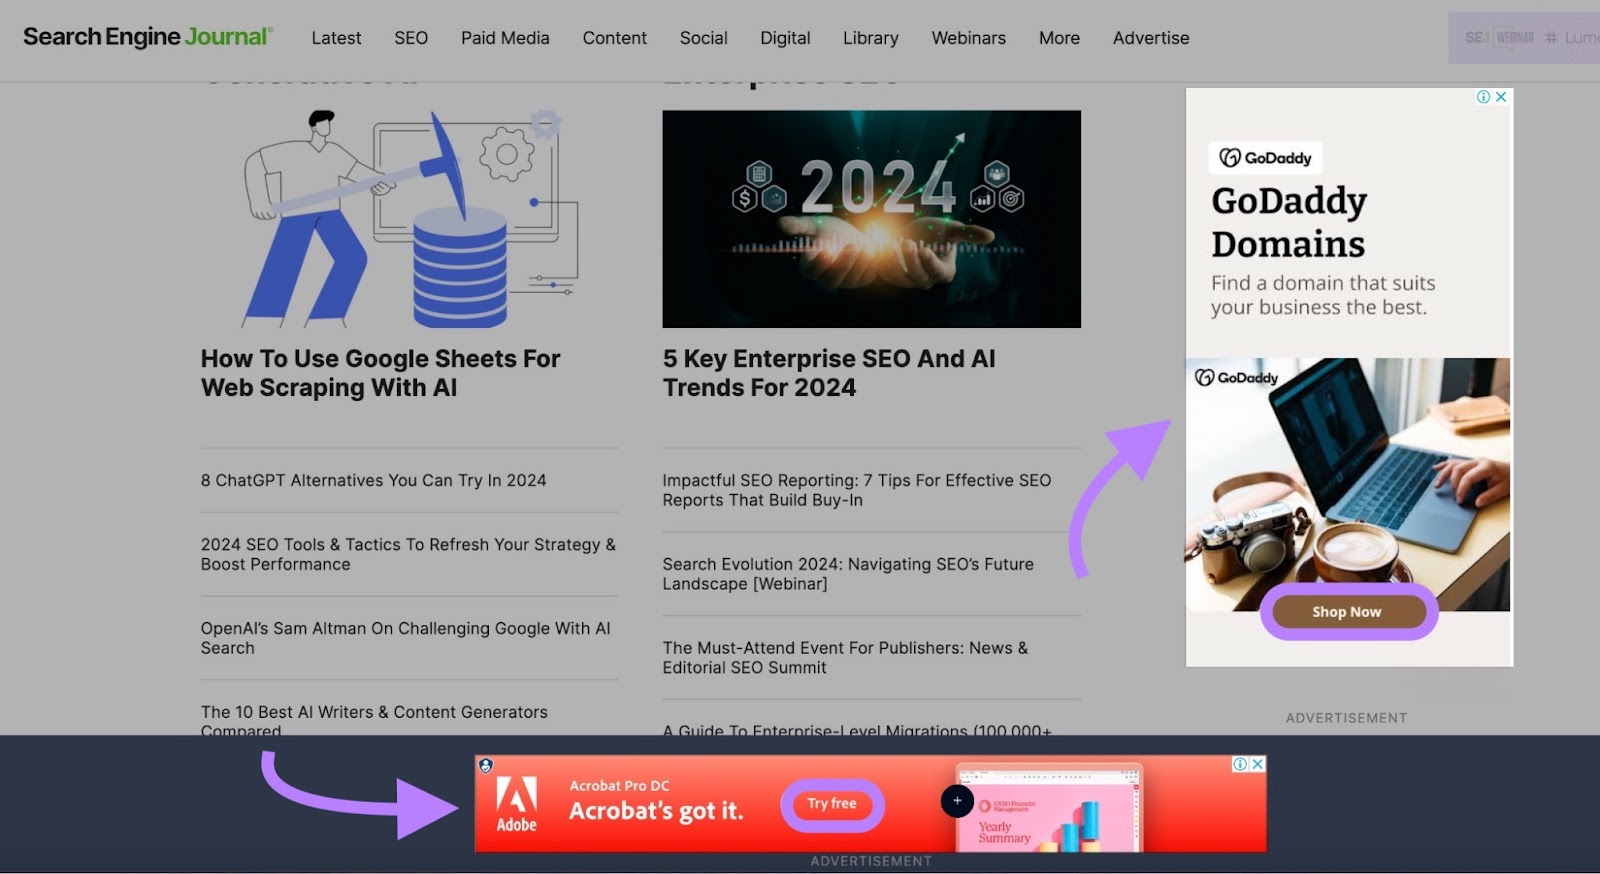Open the Google Sheets web scraping article
This screenshot has height=874, width=1600.
[x=380, y=373]
